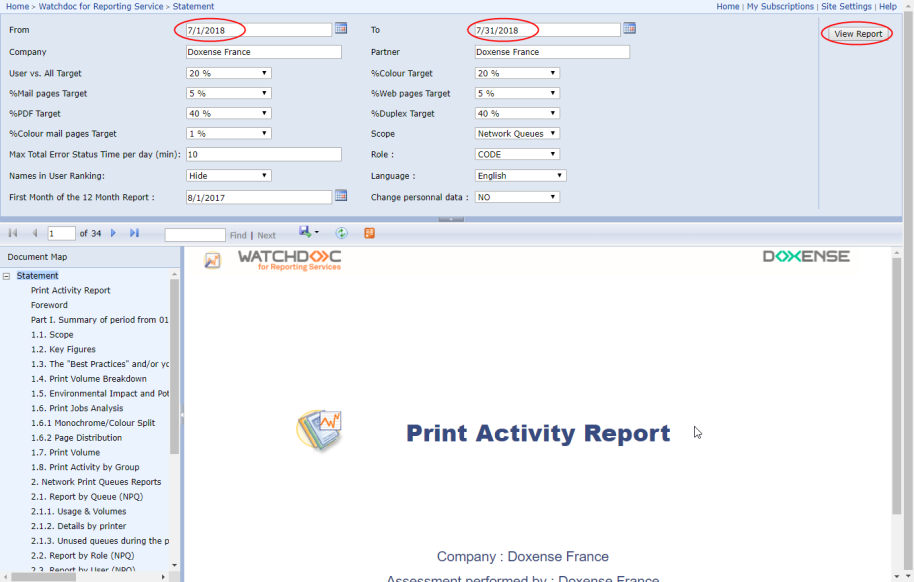
Task: Refresh the report with green arrows icon
Action: click(x=341, y=233)
